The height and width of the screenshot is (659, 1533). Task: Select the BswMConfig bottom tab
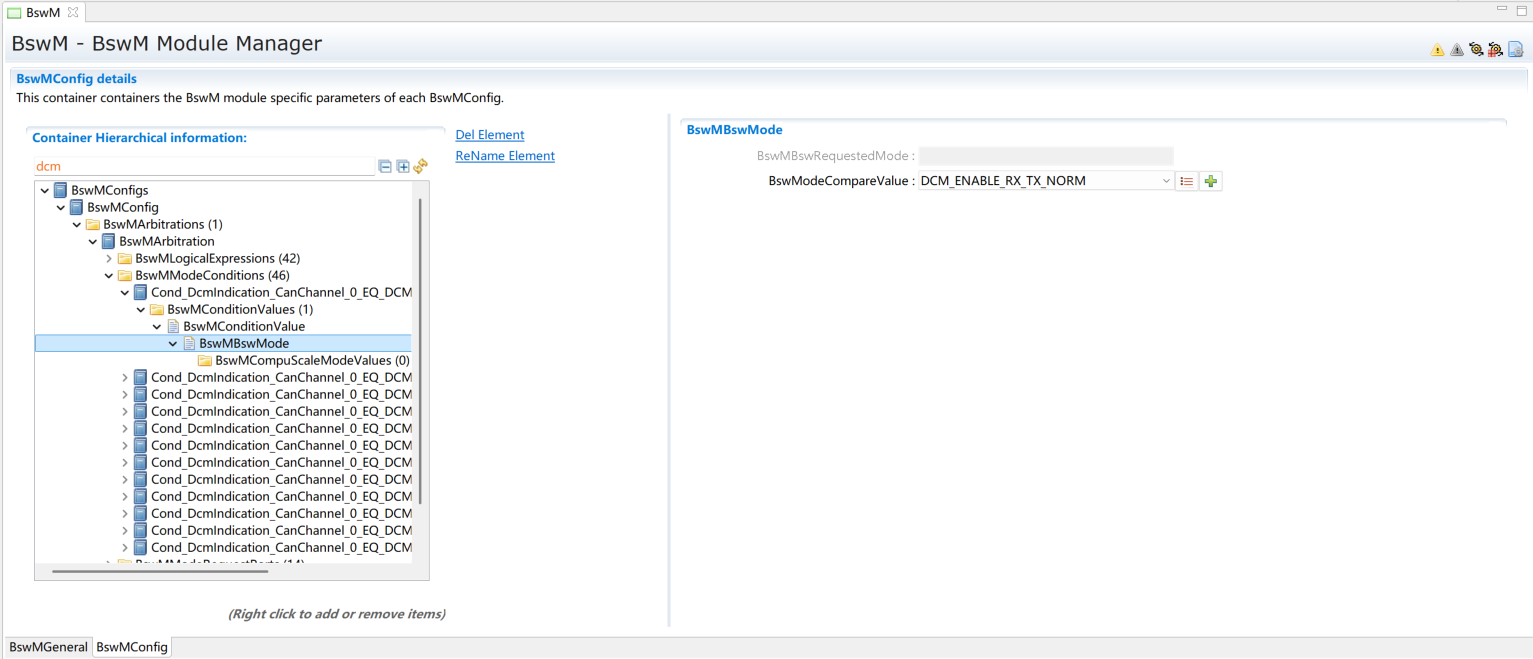tap(131, 647)
